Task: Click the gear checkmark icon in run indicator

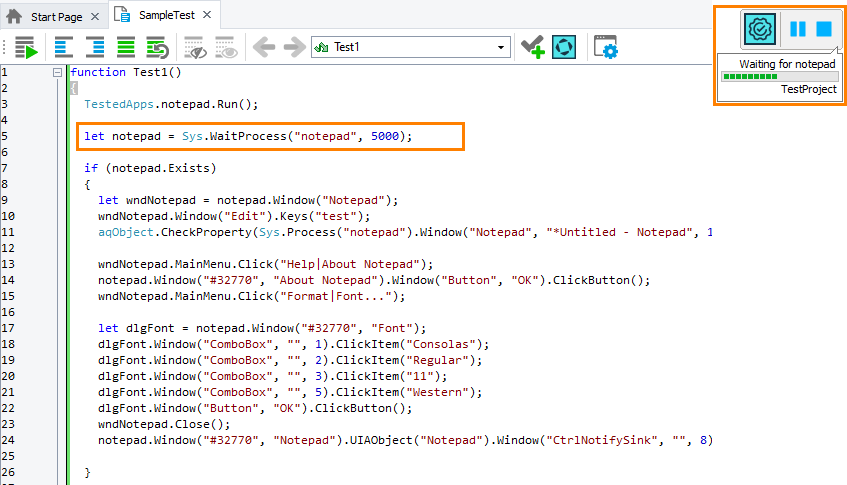Action: click(x=759, y=30)
